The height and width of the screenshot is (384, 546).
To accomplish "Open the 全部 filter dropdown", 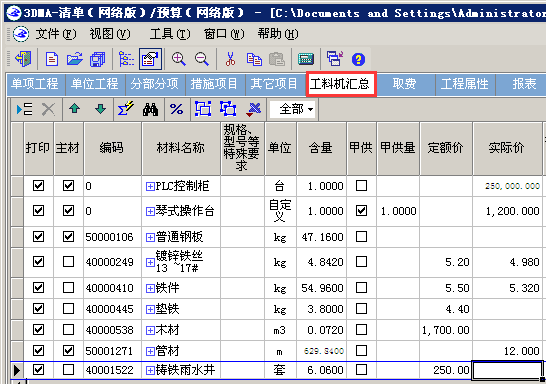I will [293, 109].
